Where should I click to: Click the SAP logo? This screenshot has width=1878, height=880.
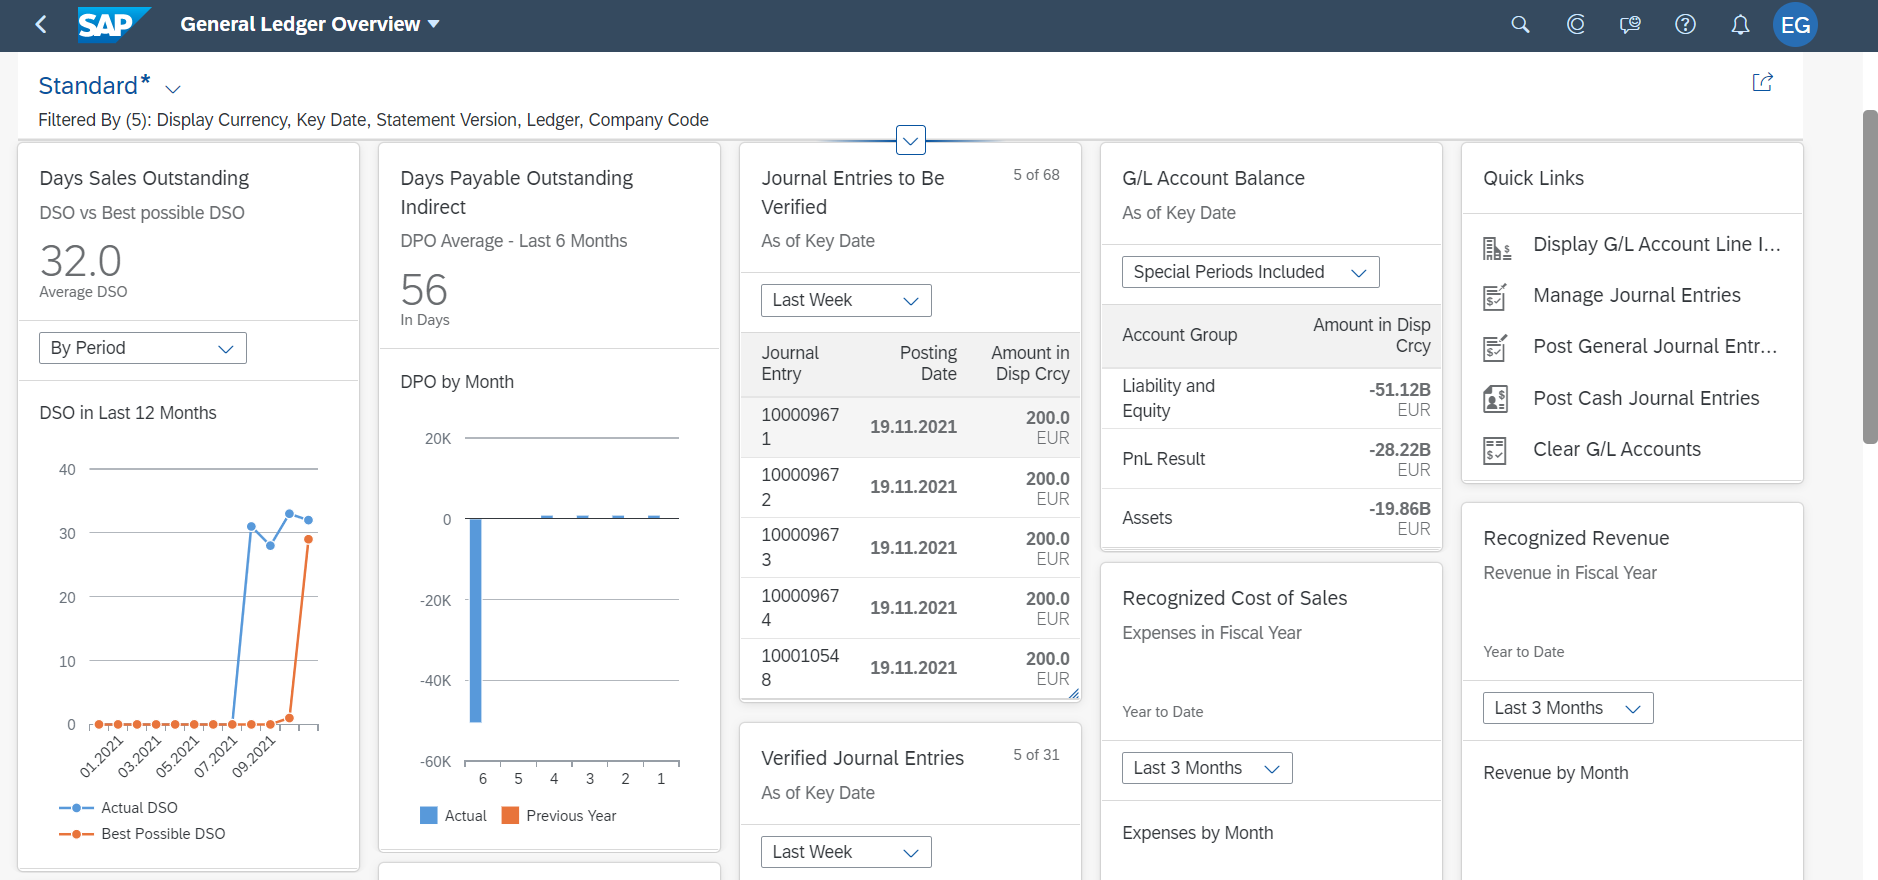coord(114,24)
